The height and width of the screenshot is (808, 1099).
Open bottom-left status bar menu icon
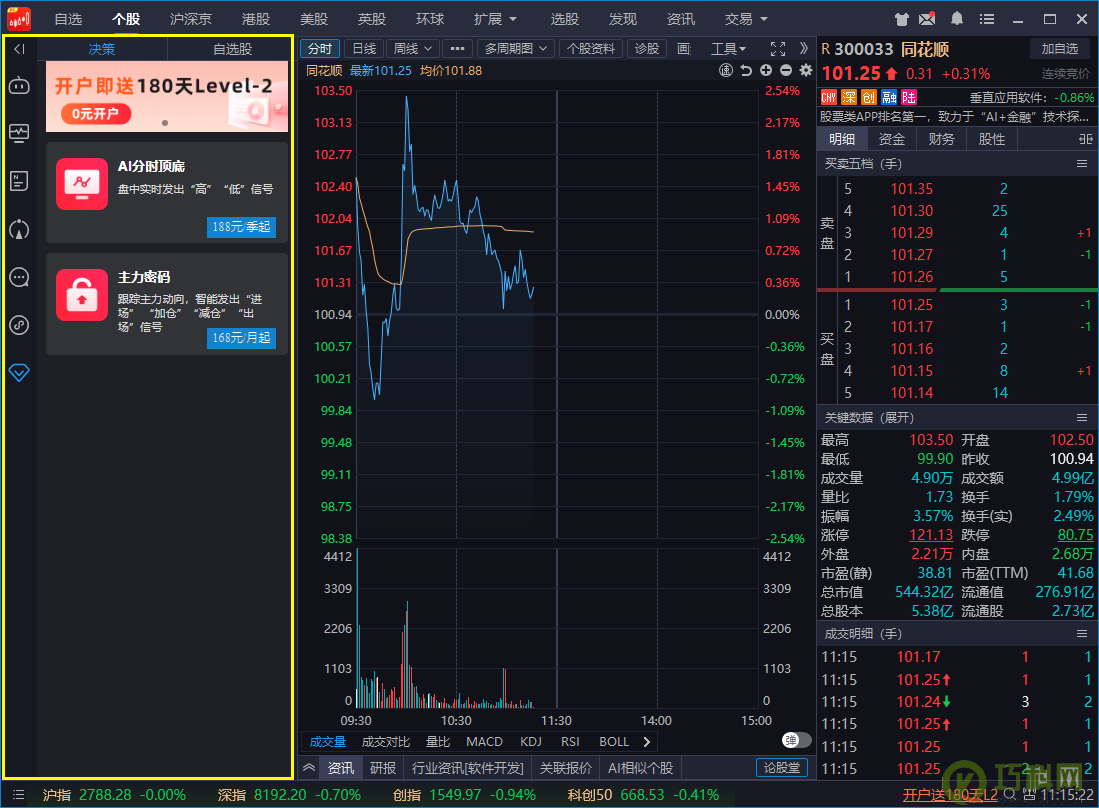click(19, 795)
